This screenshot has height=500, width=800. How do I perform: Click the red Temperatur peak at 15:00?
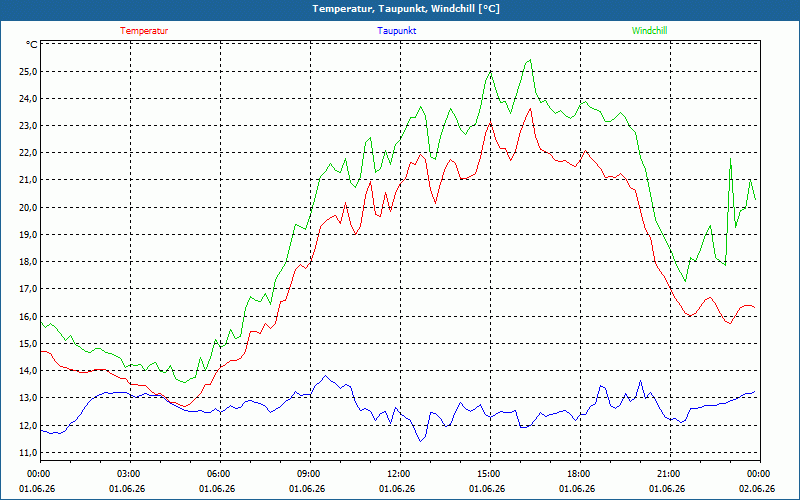pos(490,121)
